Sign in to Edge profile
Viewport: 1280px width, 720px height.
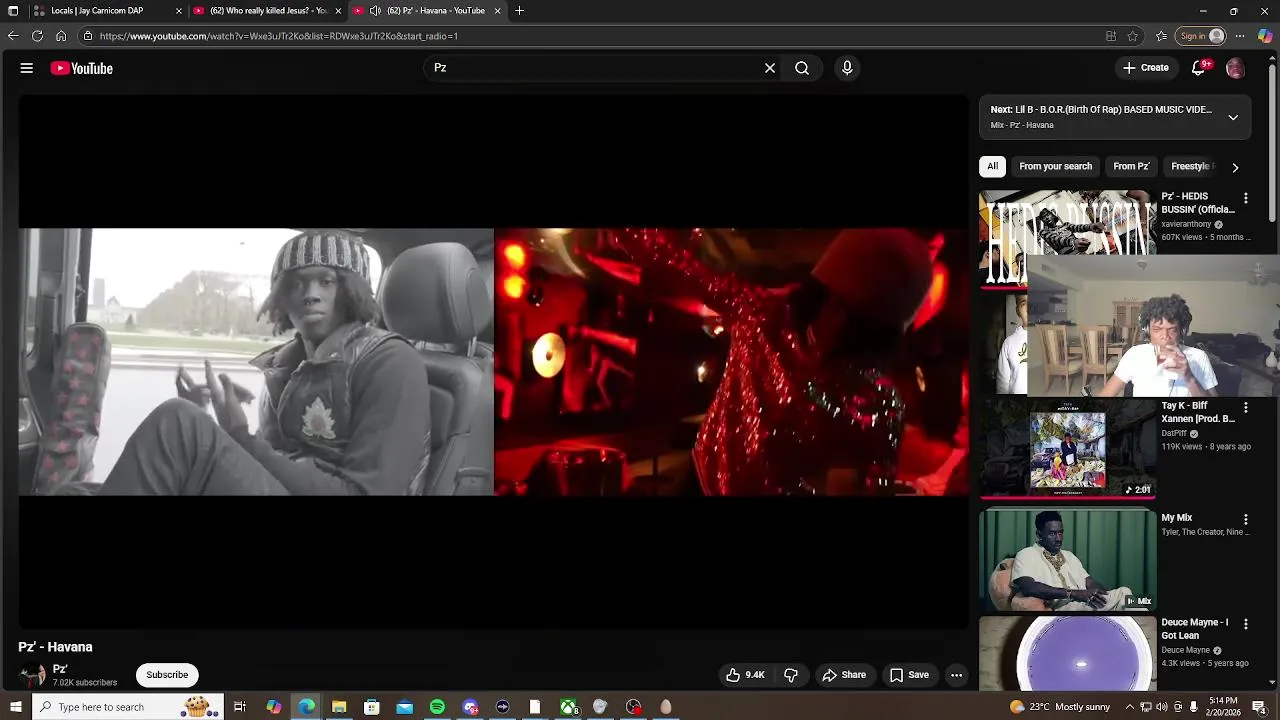(x=1202, y=36)
